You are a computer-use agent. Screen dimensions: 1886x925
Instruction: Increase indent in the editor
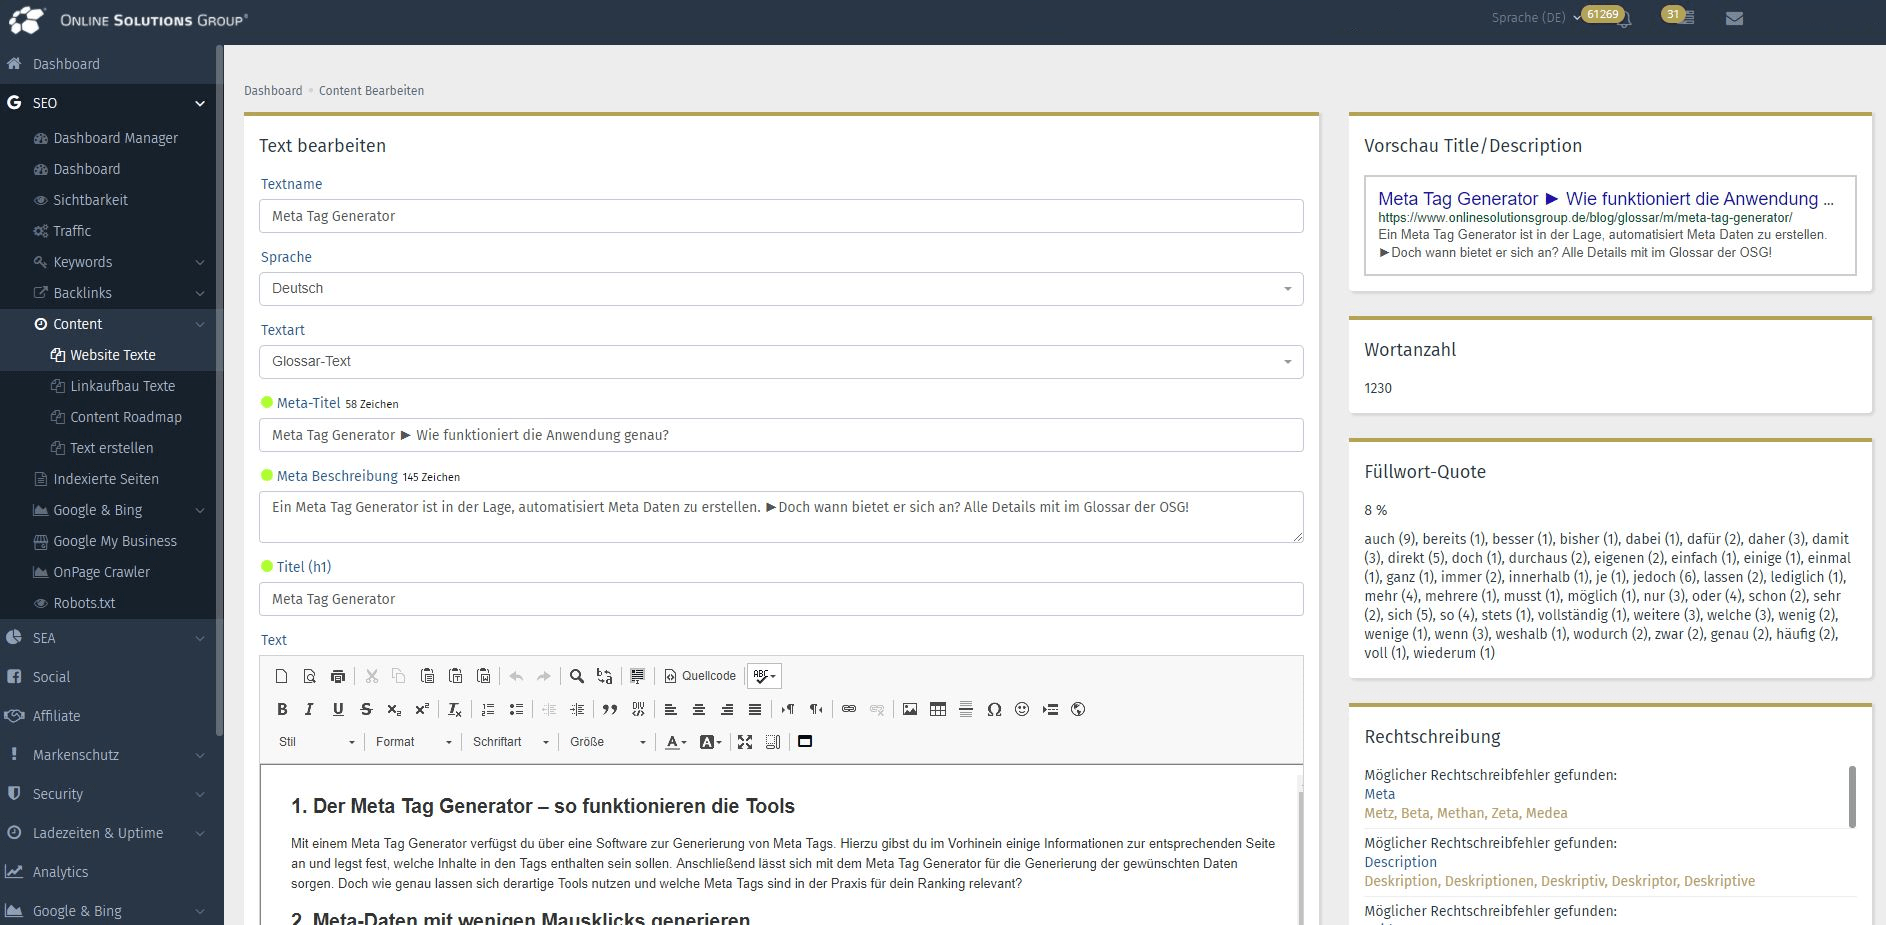point(577,709)
